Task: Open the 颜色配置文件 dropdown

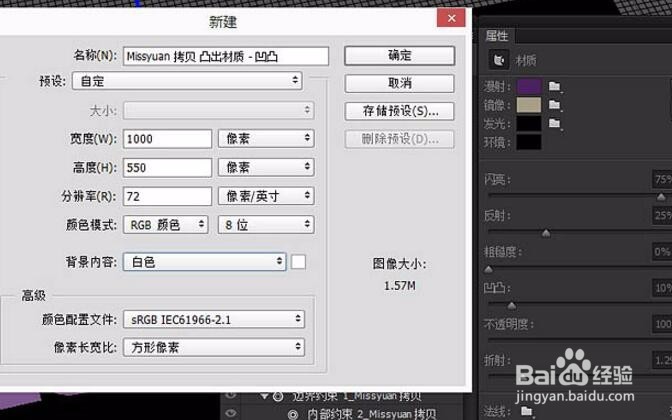Action: pos(214,320)
